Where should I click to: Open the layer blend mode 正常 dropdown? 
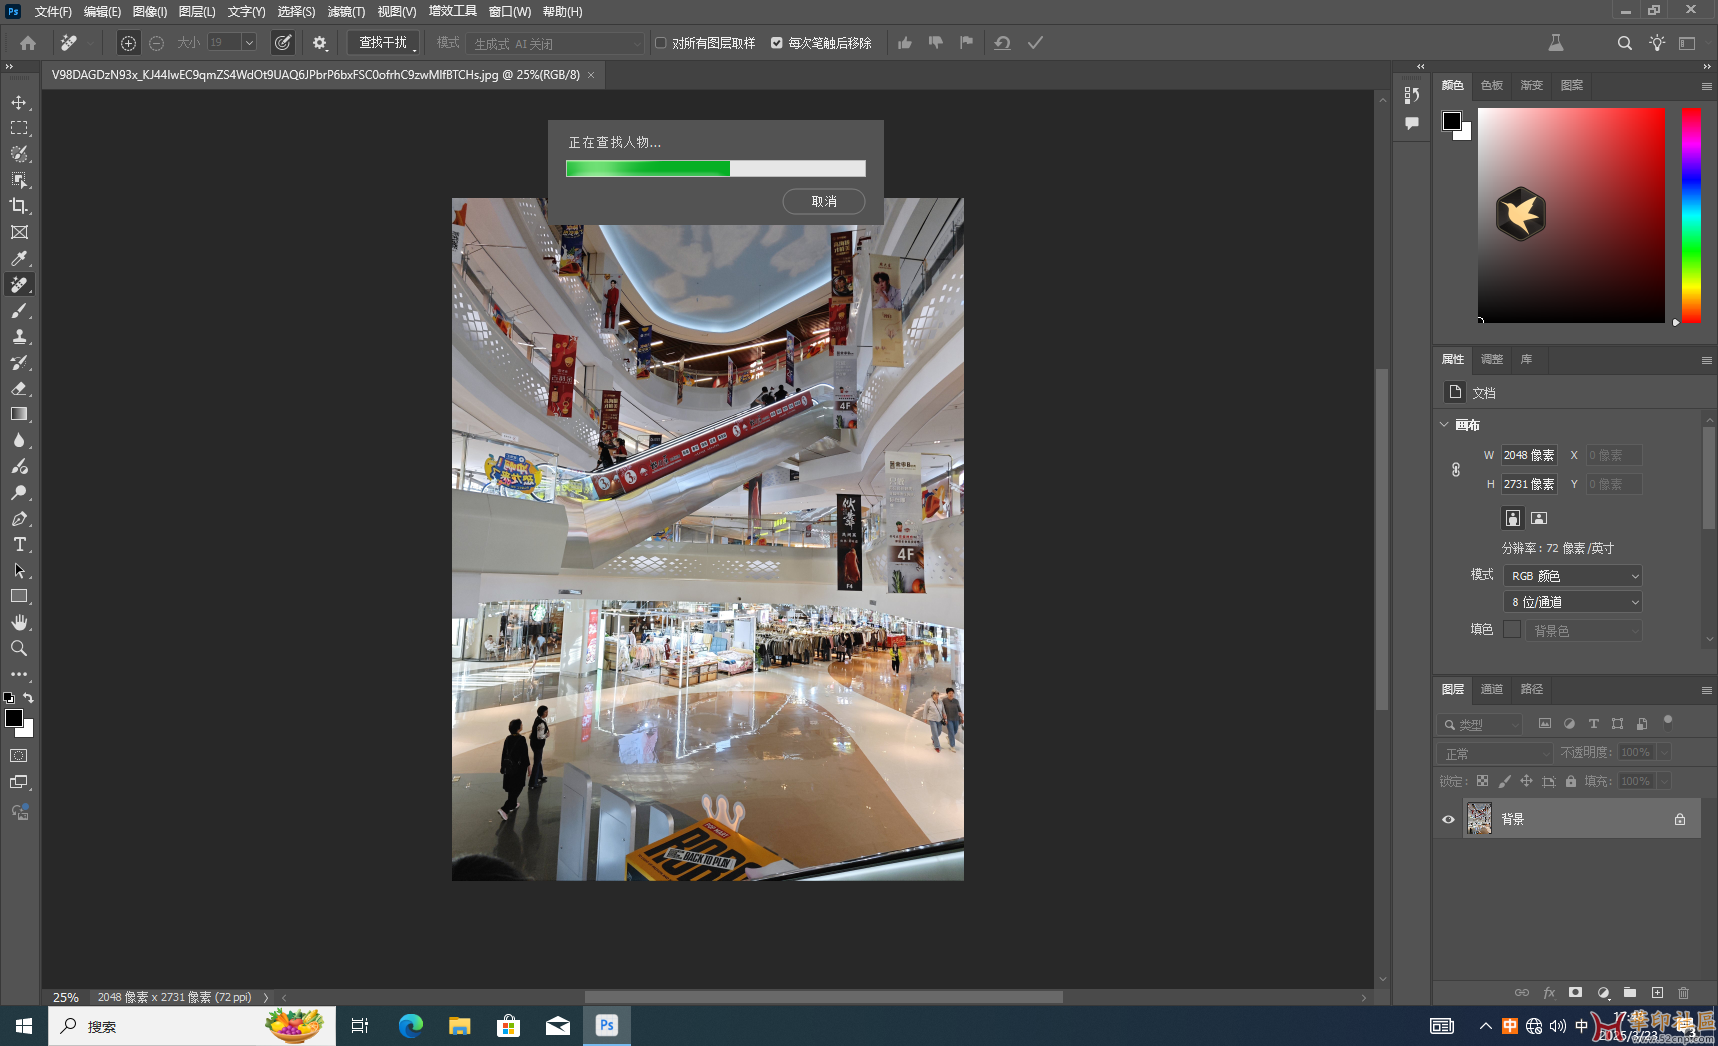[1495, 753]
